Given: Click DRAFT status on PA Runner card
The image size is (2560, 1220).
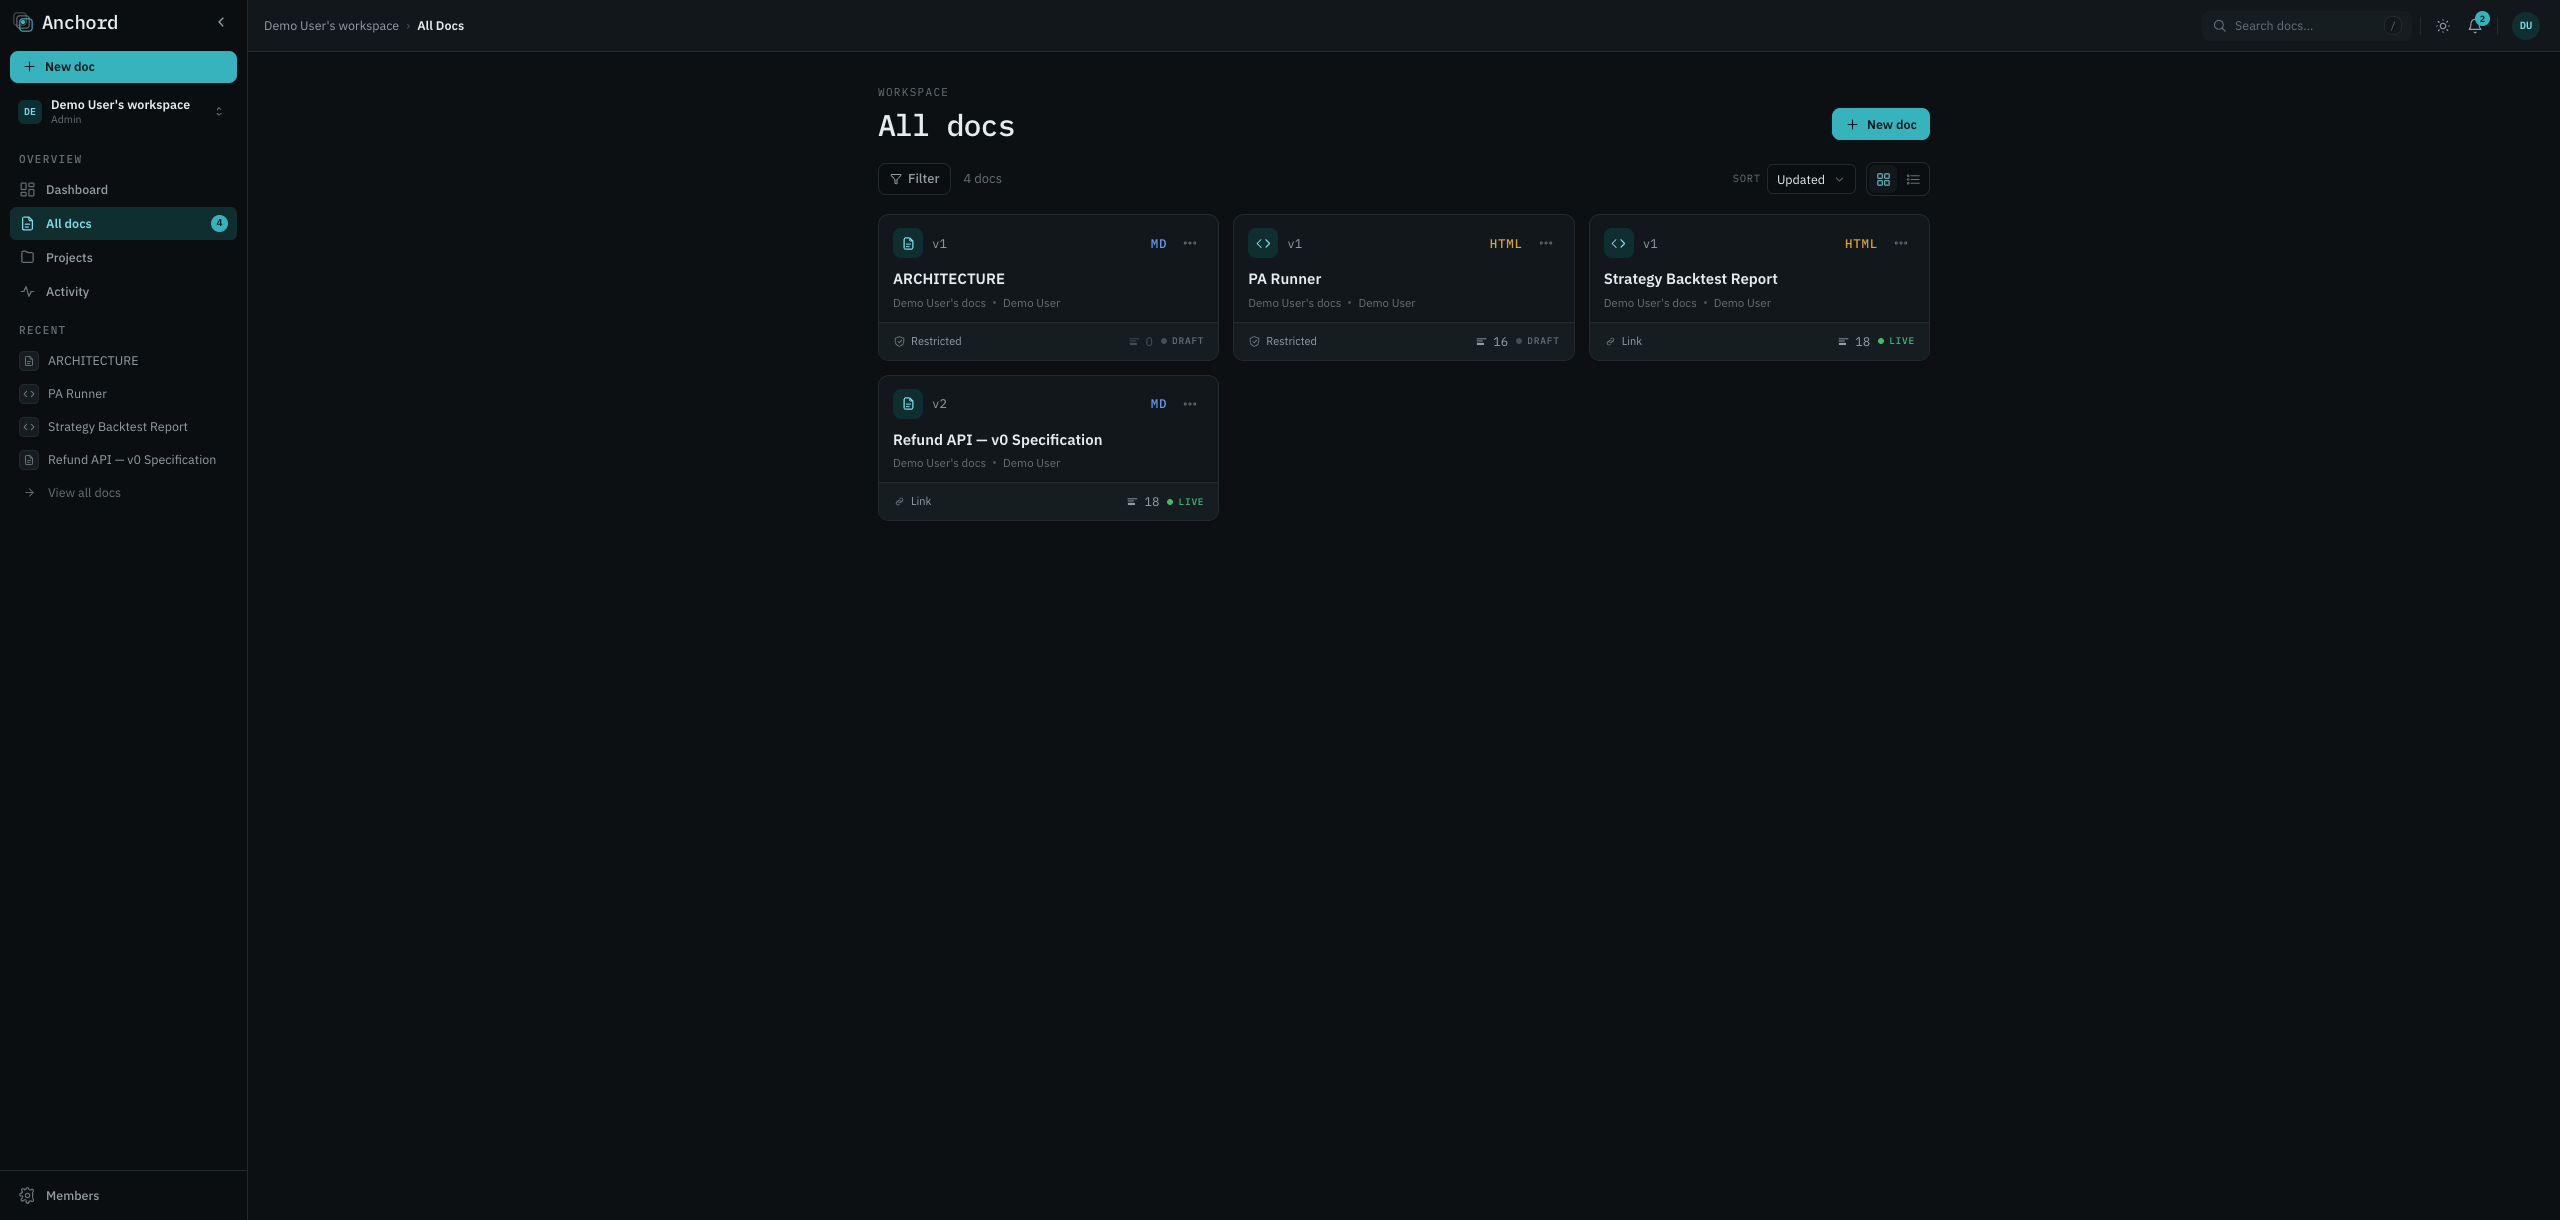Looking at the screenshot, I should (x=1538, y=342).
